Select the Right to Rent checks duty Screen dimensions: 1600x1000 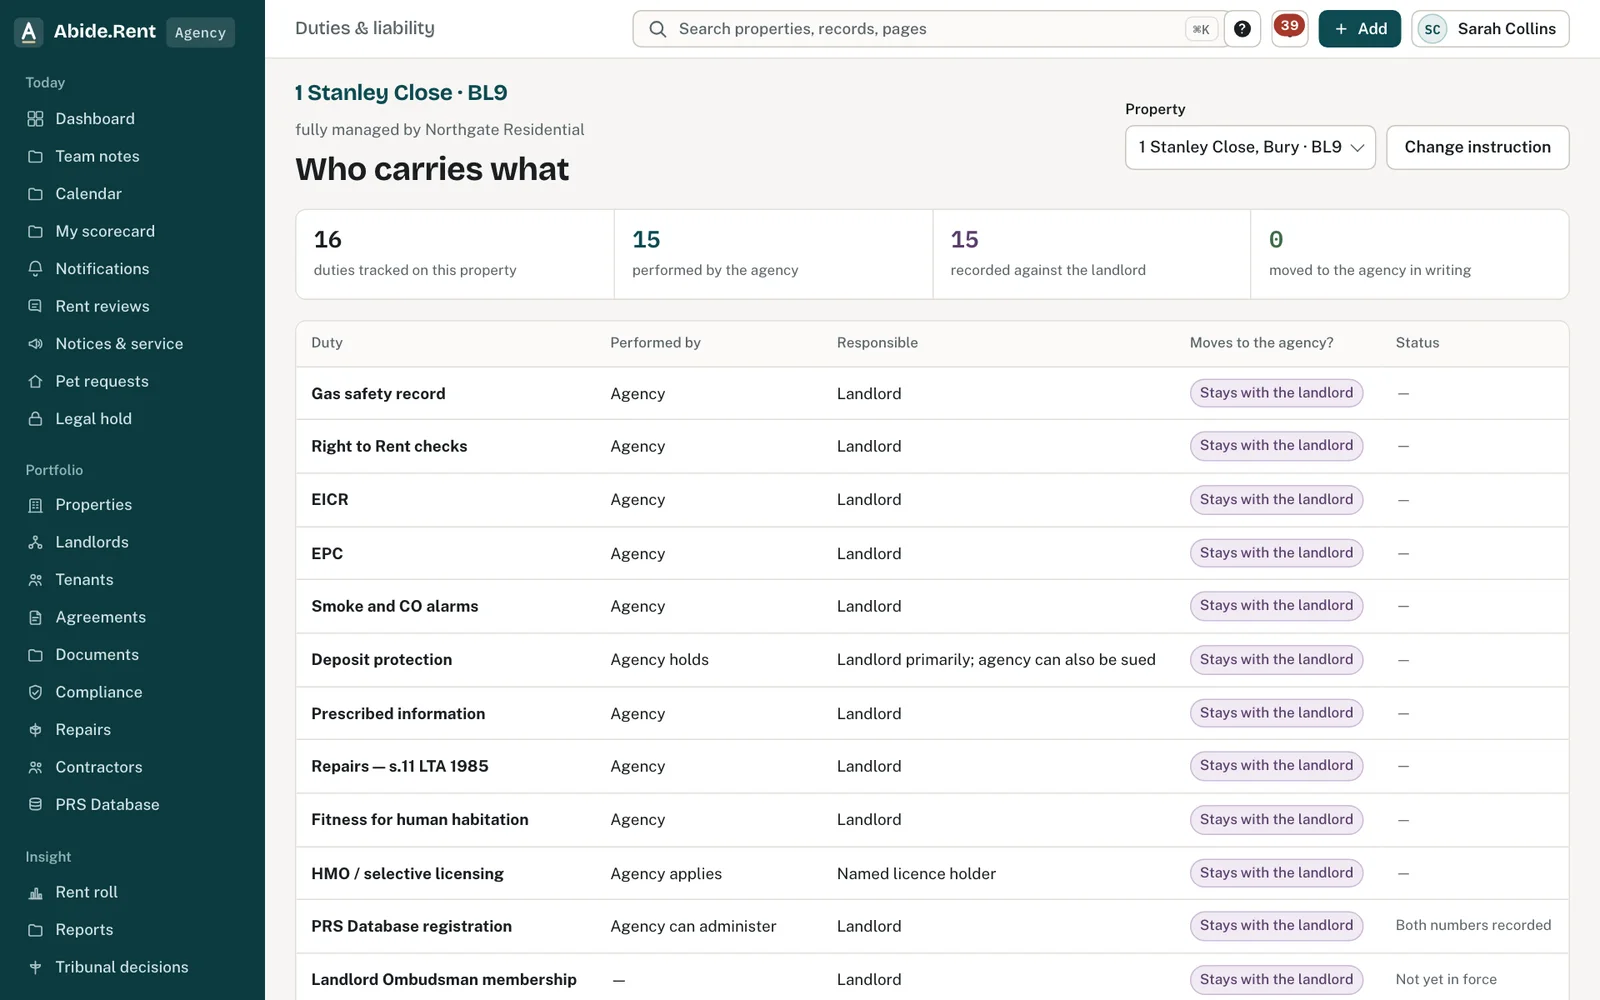point(389,446)
